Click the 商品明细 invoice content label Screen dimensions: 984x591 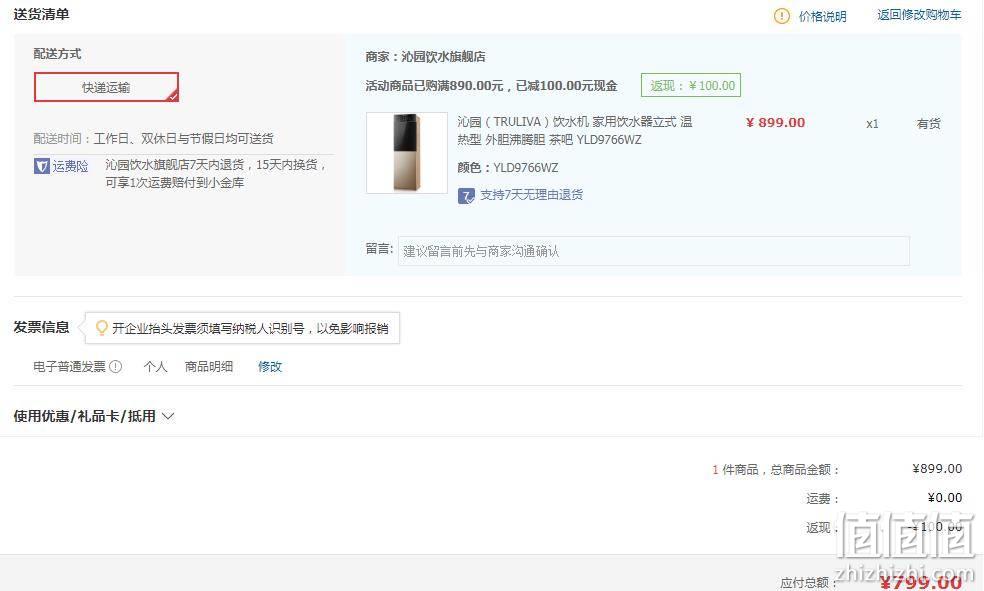[209, 366]
